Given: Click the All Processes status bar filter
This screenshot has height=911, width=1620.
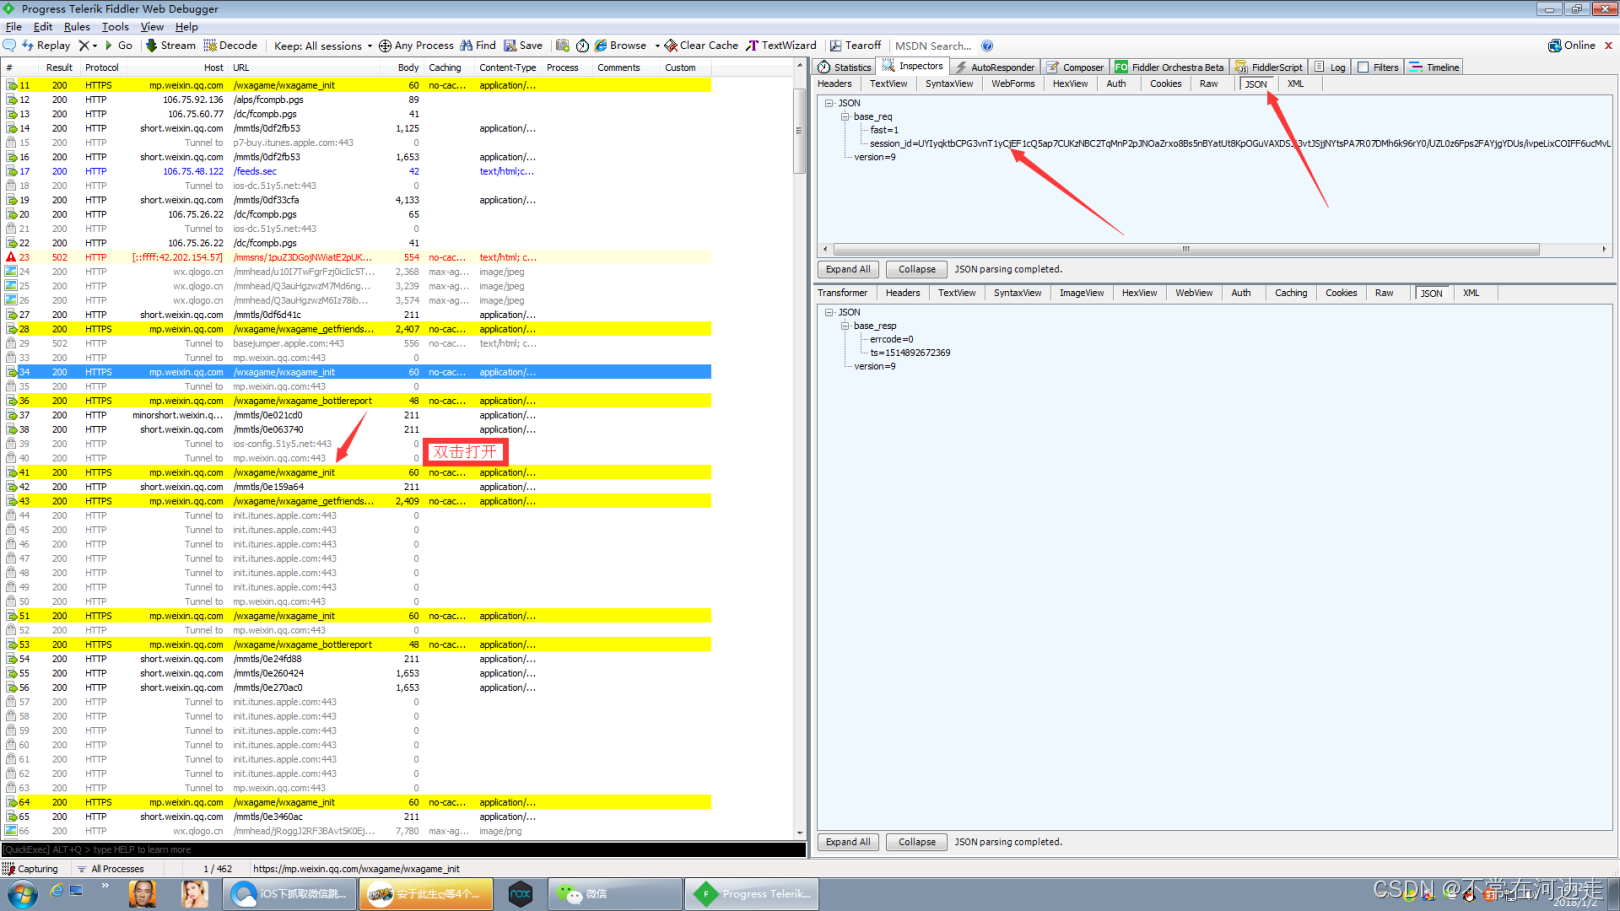Looking at the screenshot, I should coord(111,869).
